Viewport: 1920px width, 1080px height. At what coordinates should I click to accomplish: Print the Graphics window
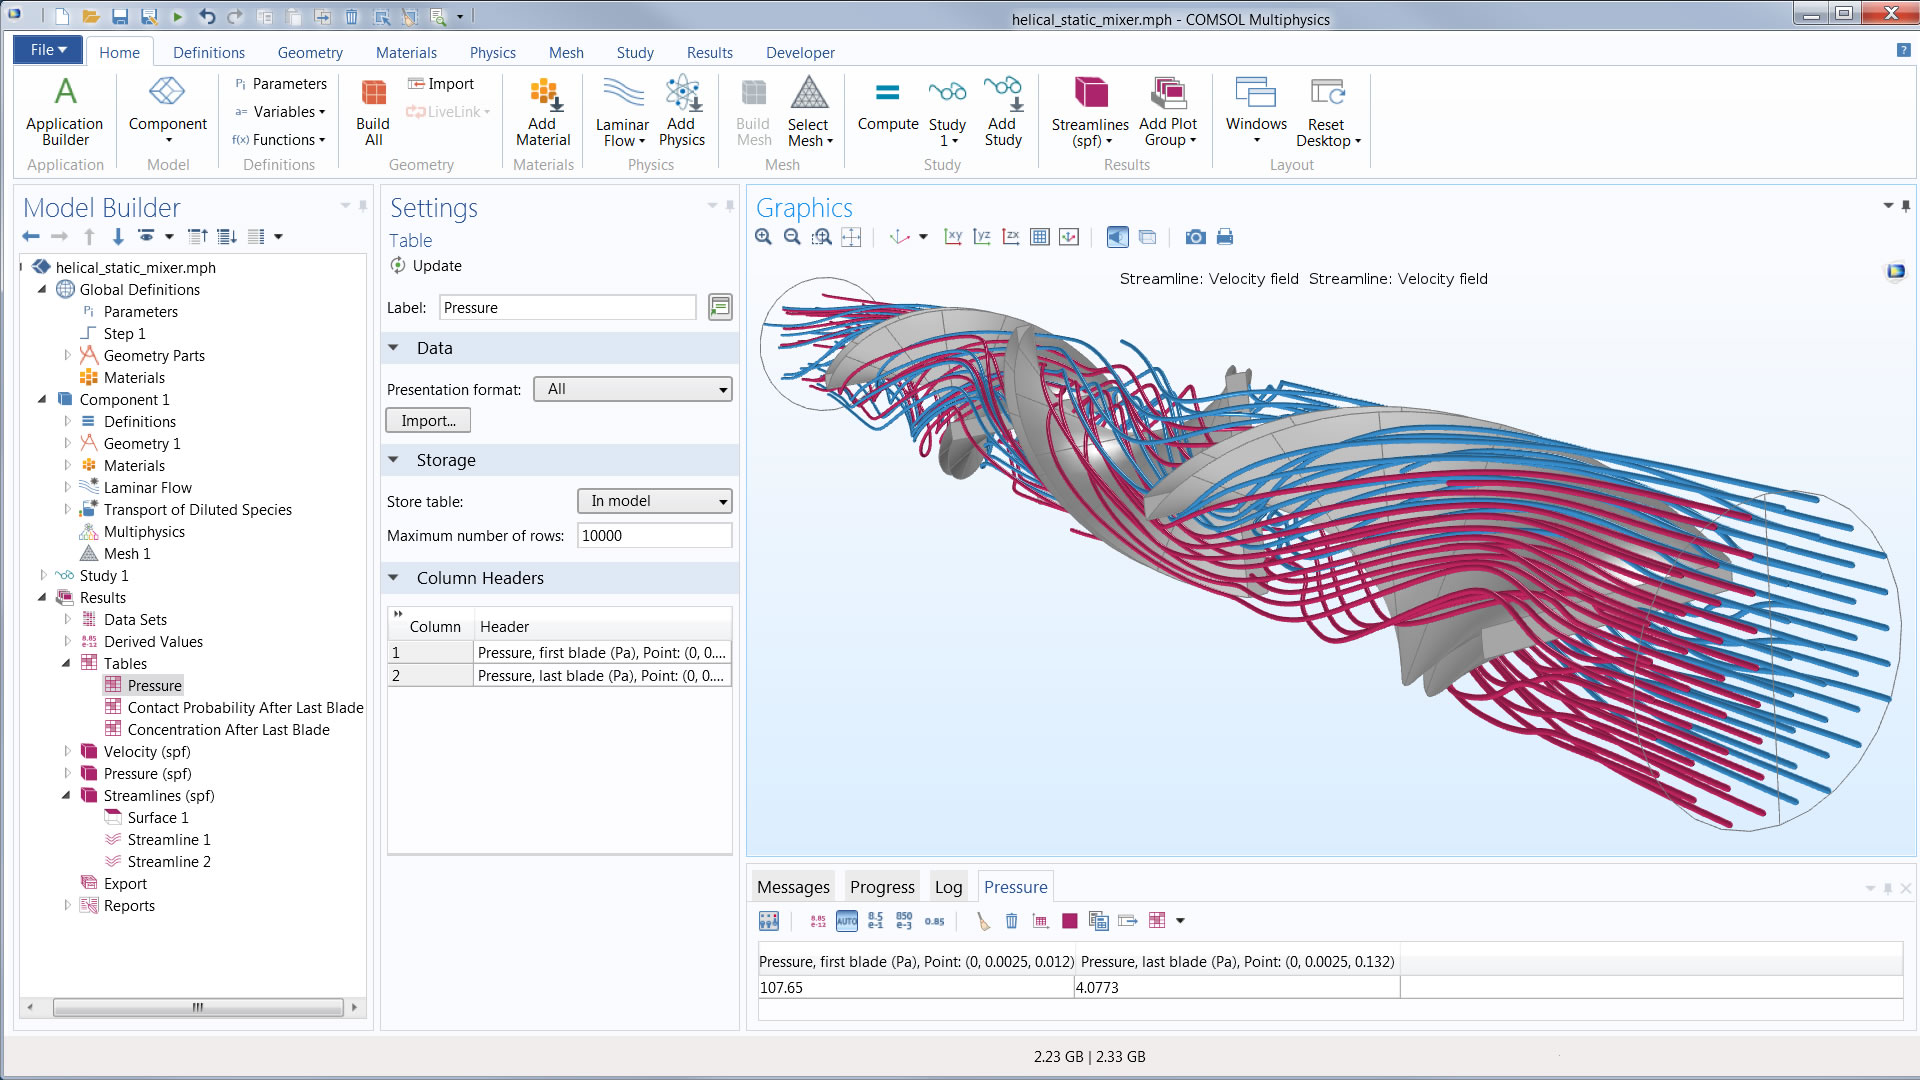1225,237
